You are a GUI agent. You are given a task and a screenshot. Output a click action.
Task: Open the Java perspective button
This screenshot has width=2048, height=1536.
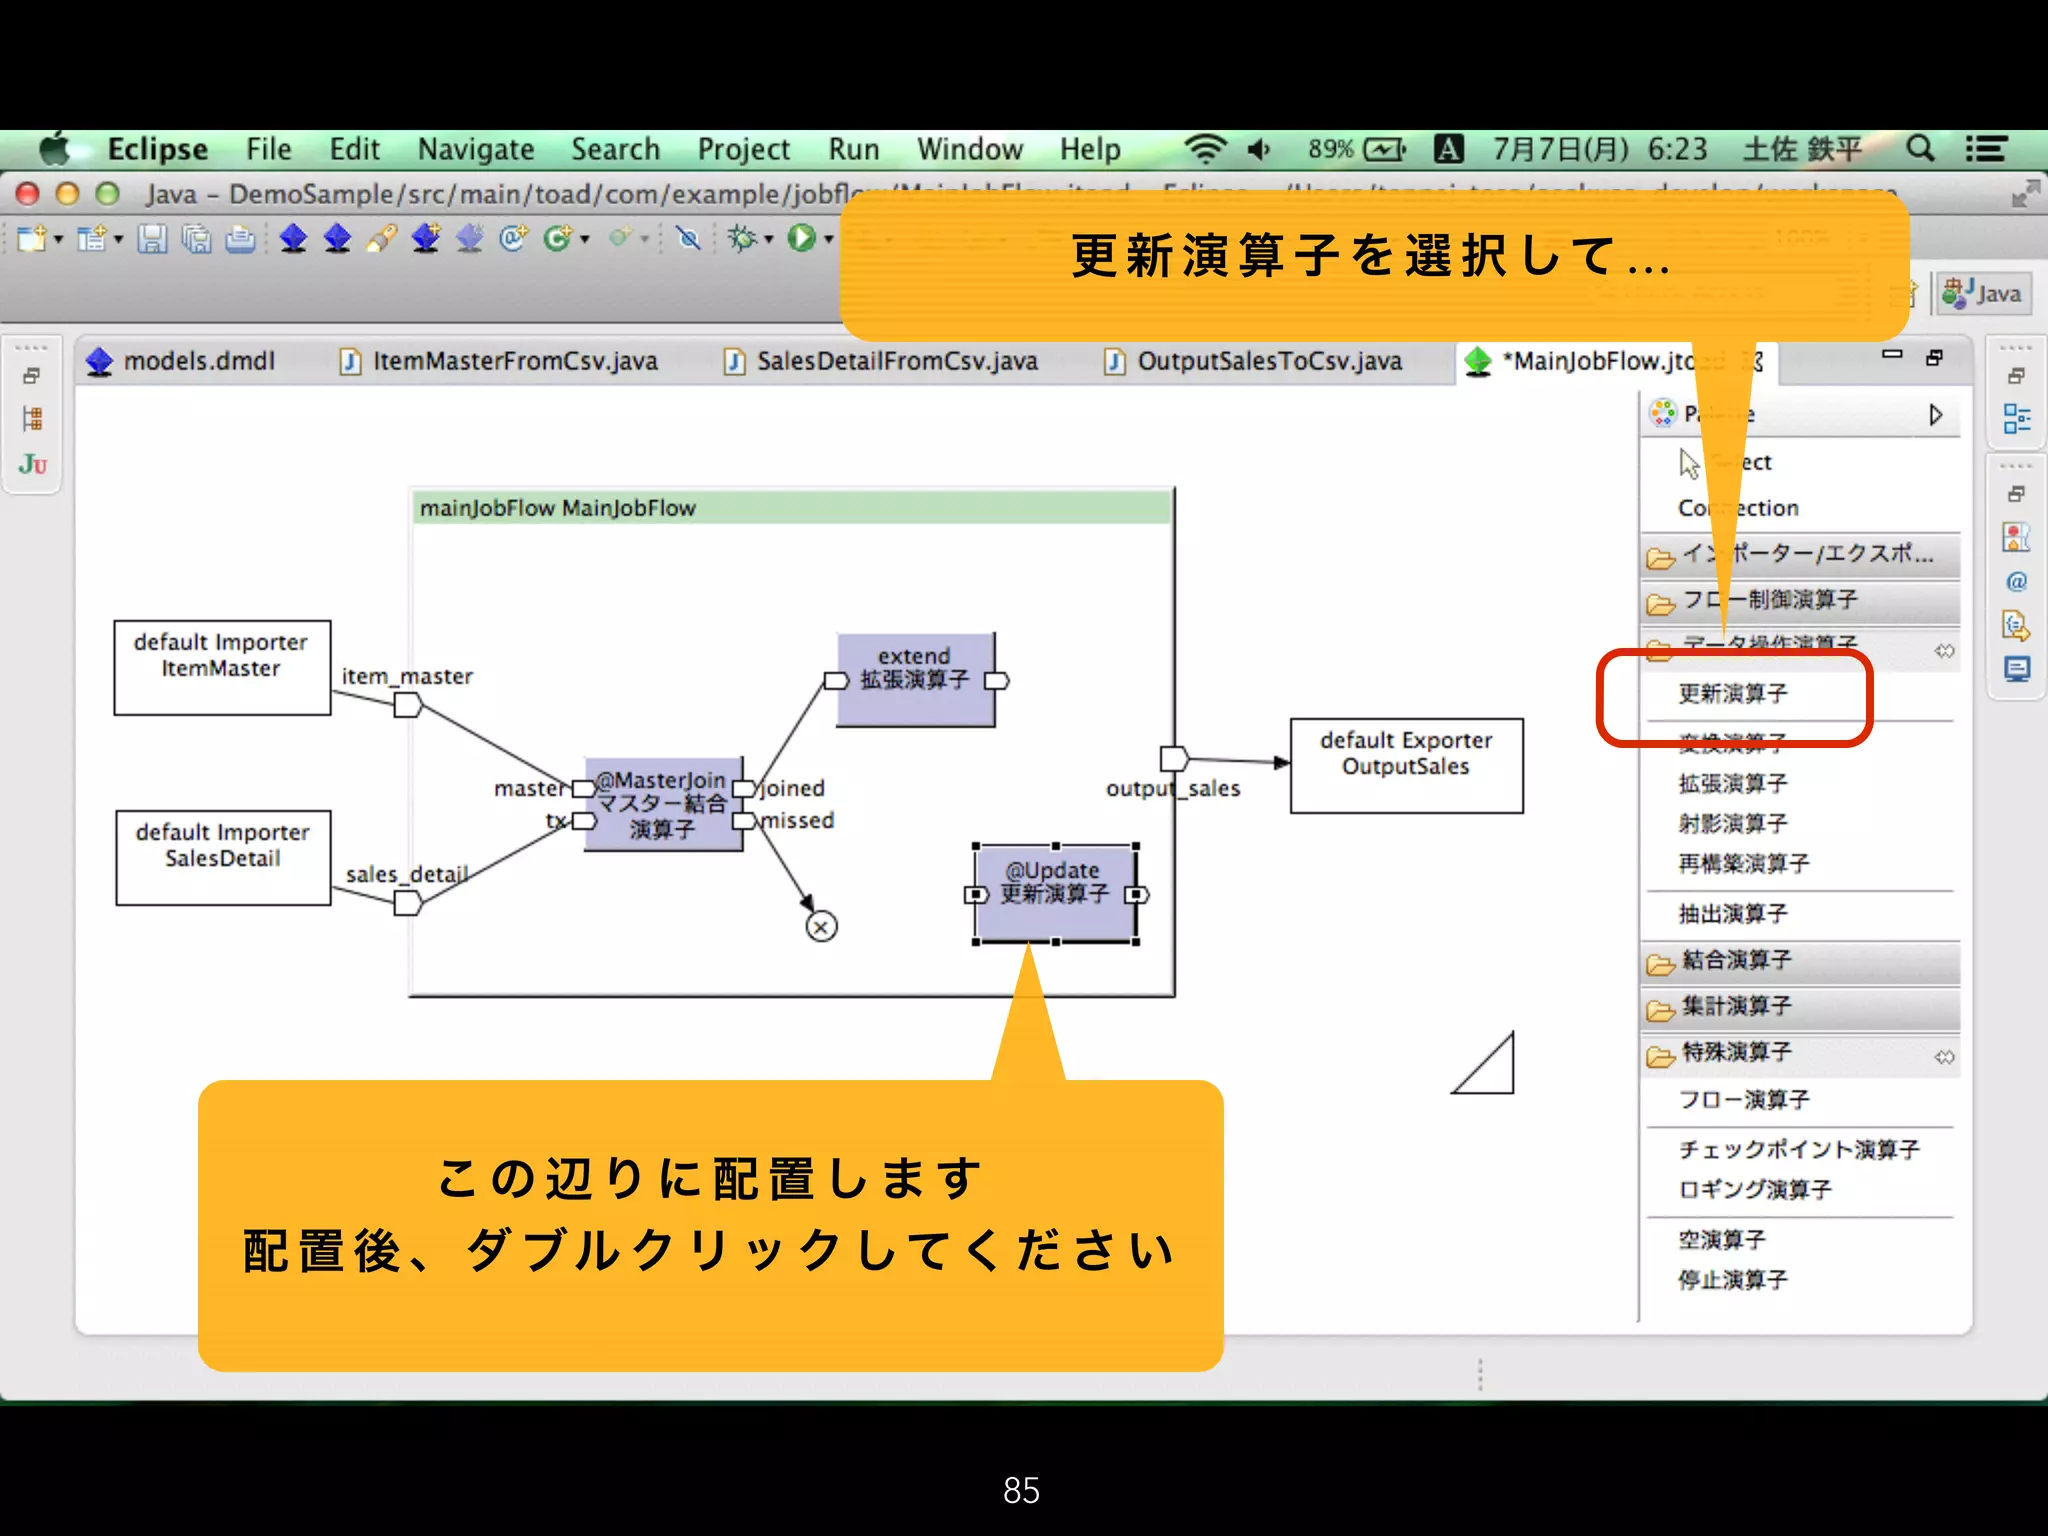tap(1983, 294)
